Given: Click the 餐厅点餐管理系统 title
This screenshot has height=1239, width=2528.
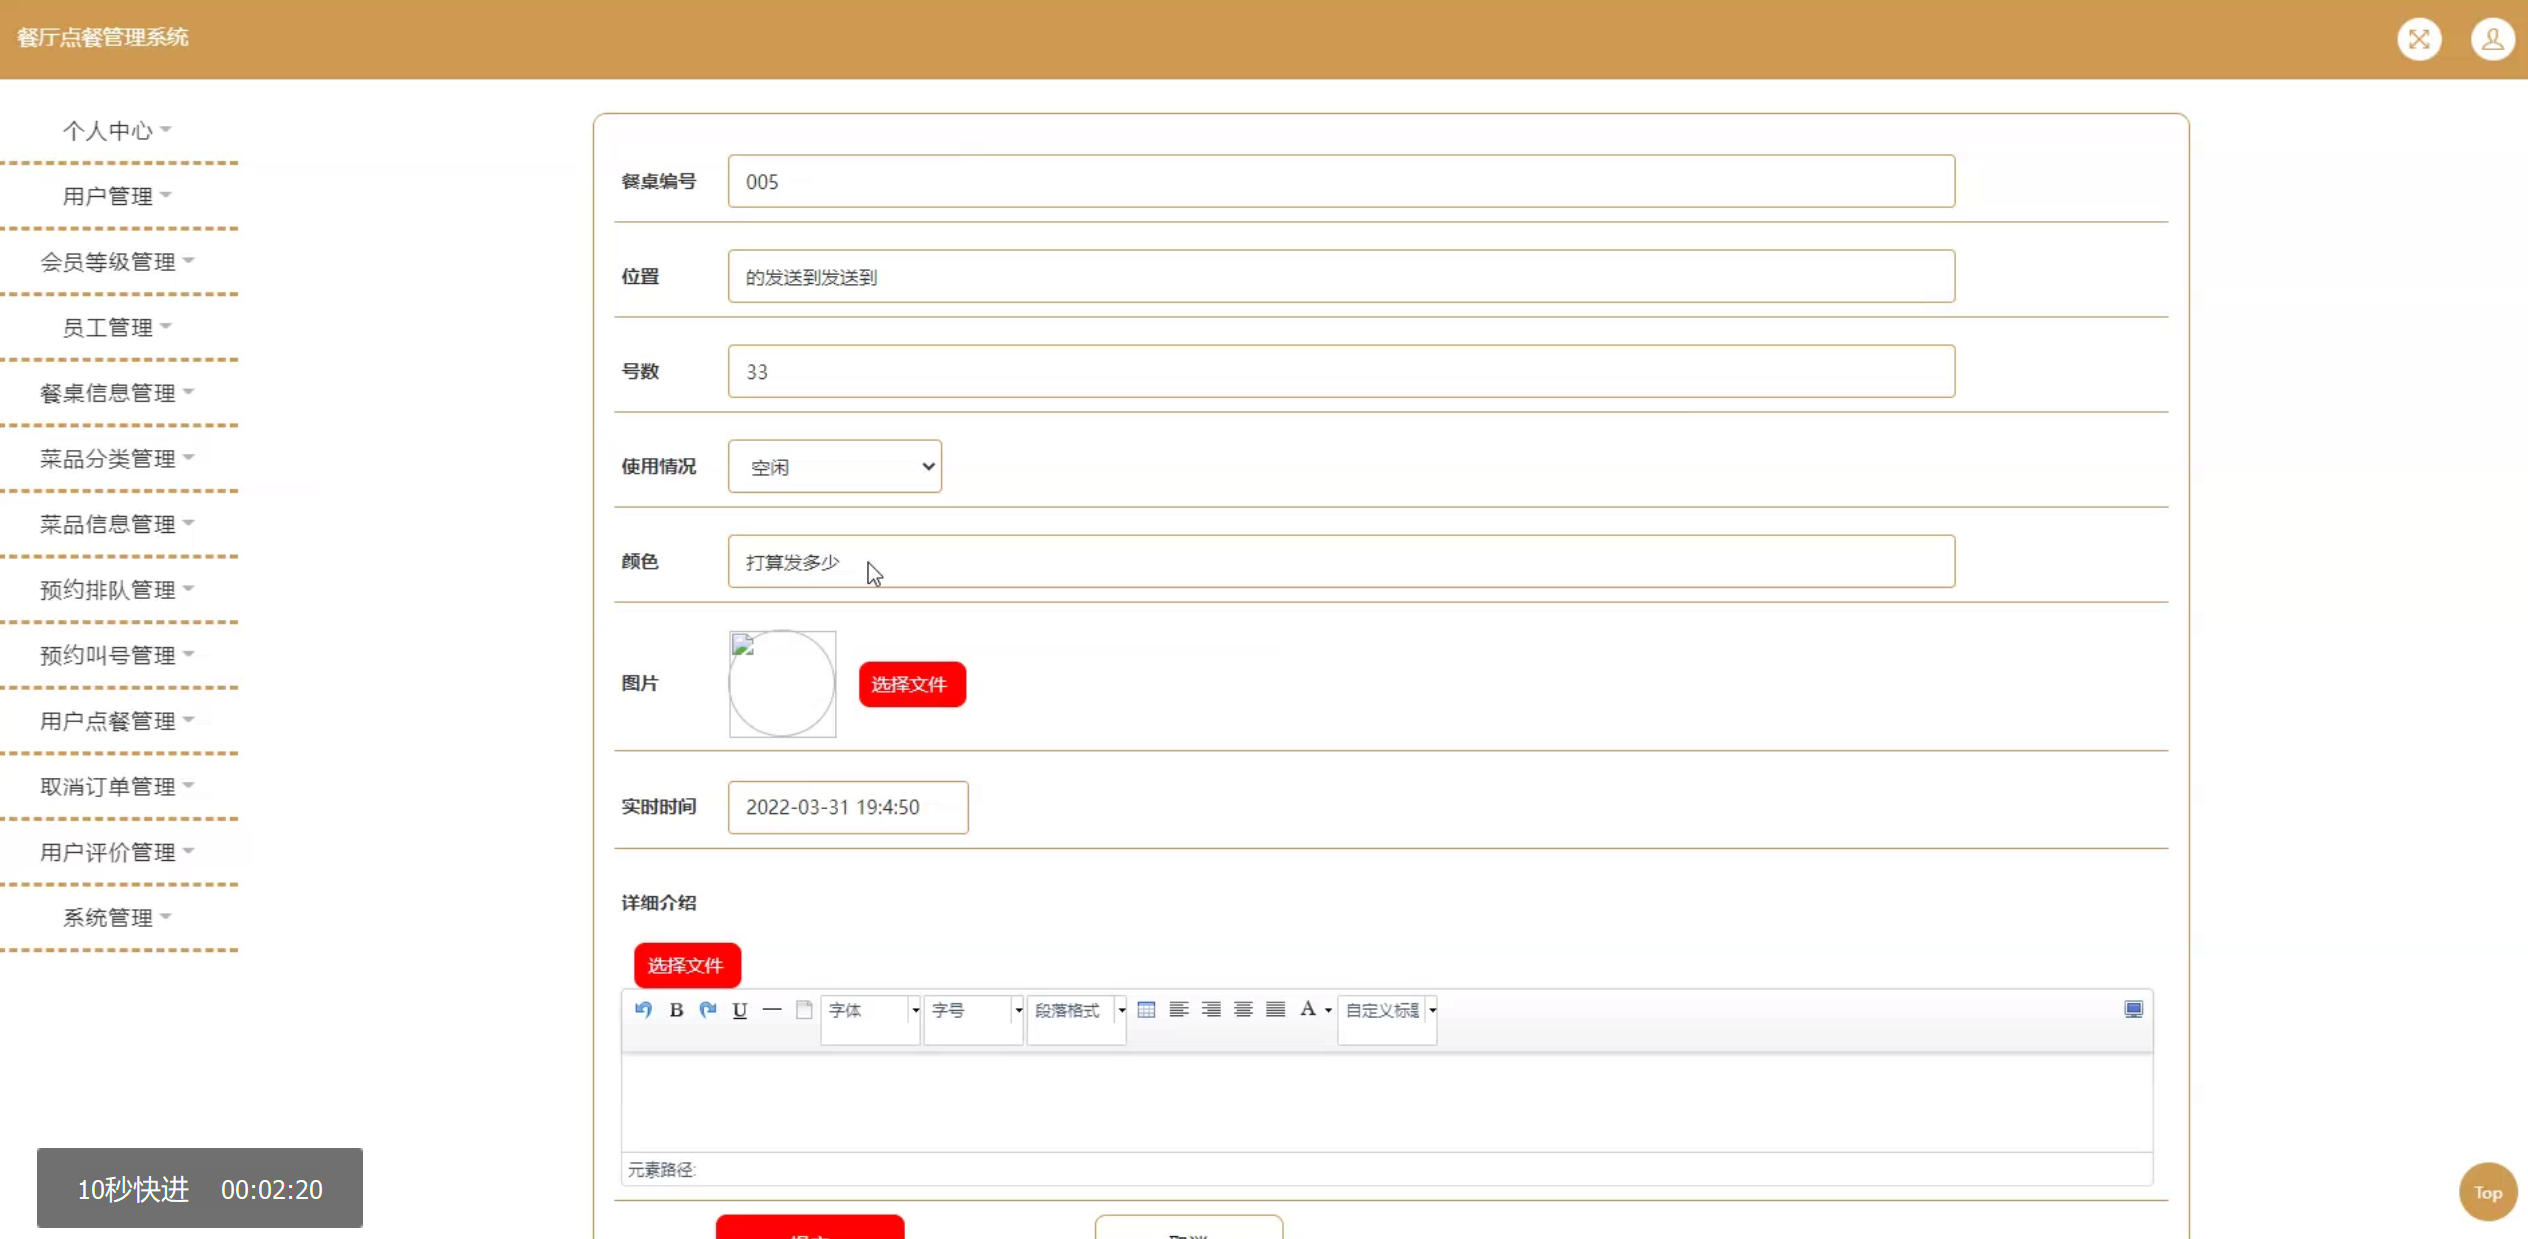Looking at the screenshot, I should point(103,38).
